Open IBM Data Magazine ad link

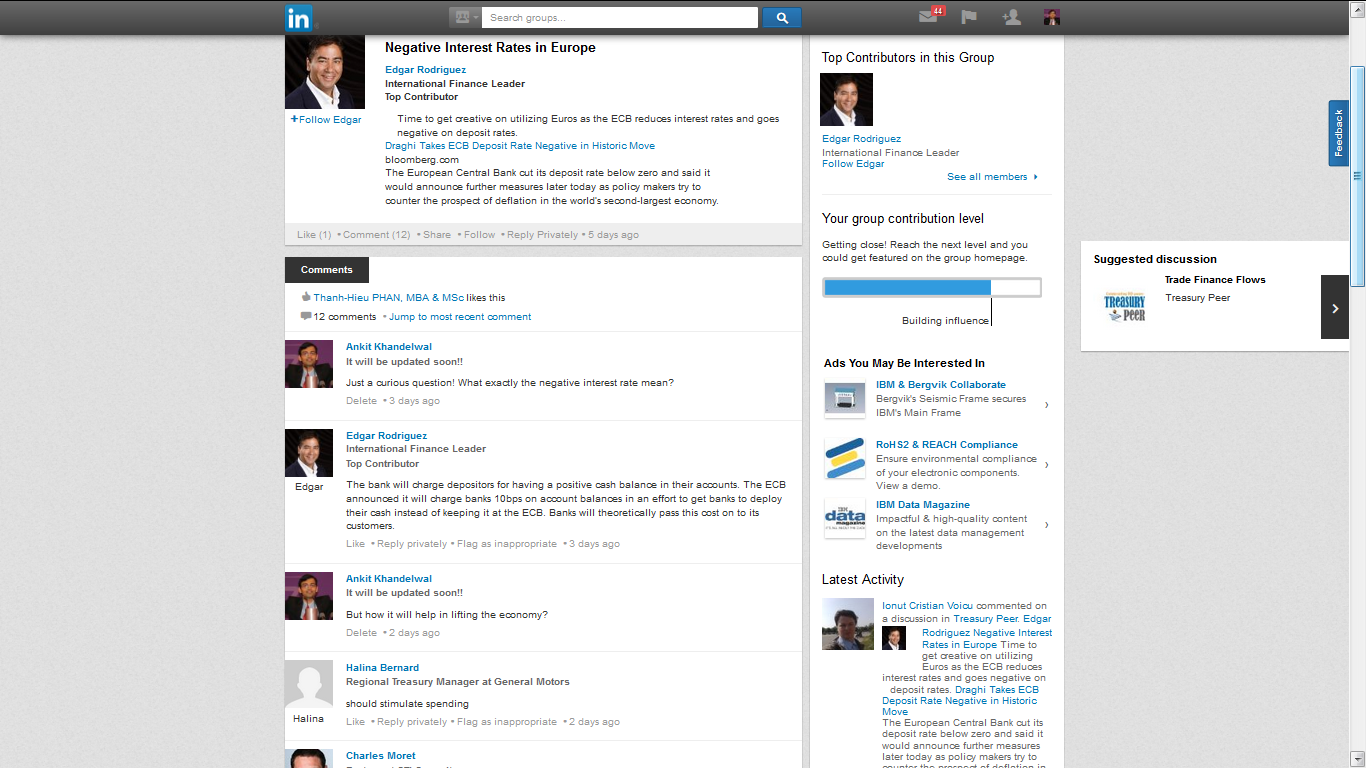[923, 505]
